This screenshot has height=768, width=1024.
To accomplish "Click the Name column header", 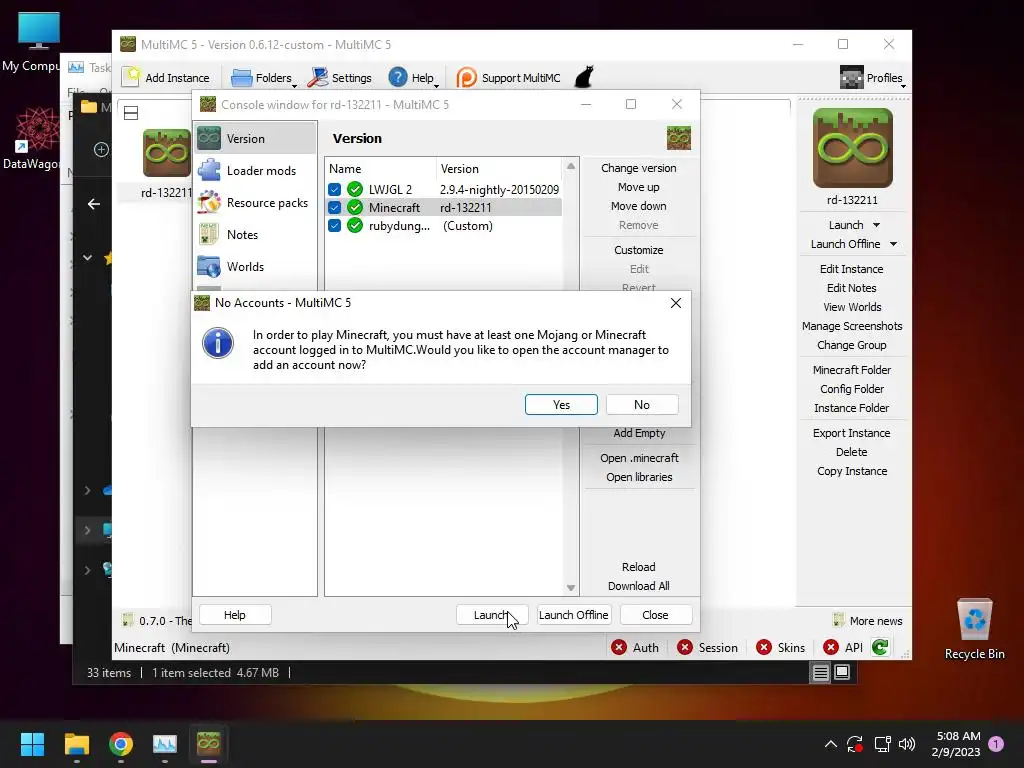I will [x=380, y=168].
